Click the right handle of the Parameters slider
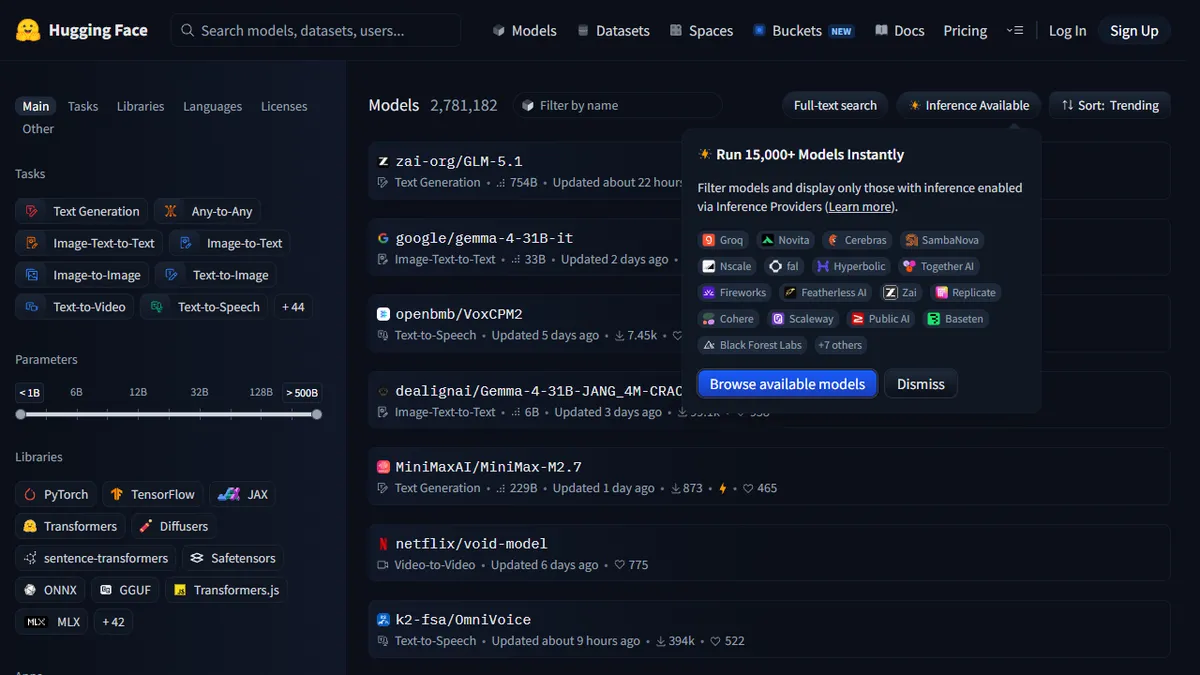Viewport: 1200px width, 675px height. 317,412
